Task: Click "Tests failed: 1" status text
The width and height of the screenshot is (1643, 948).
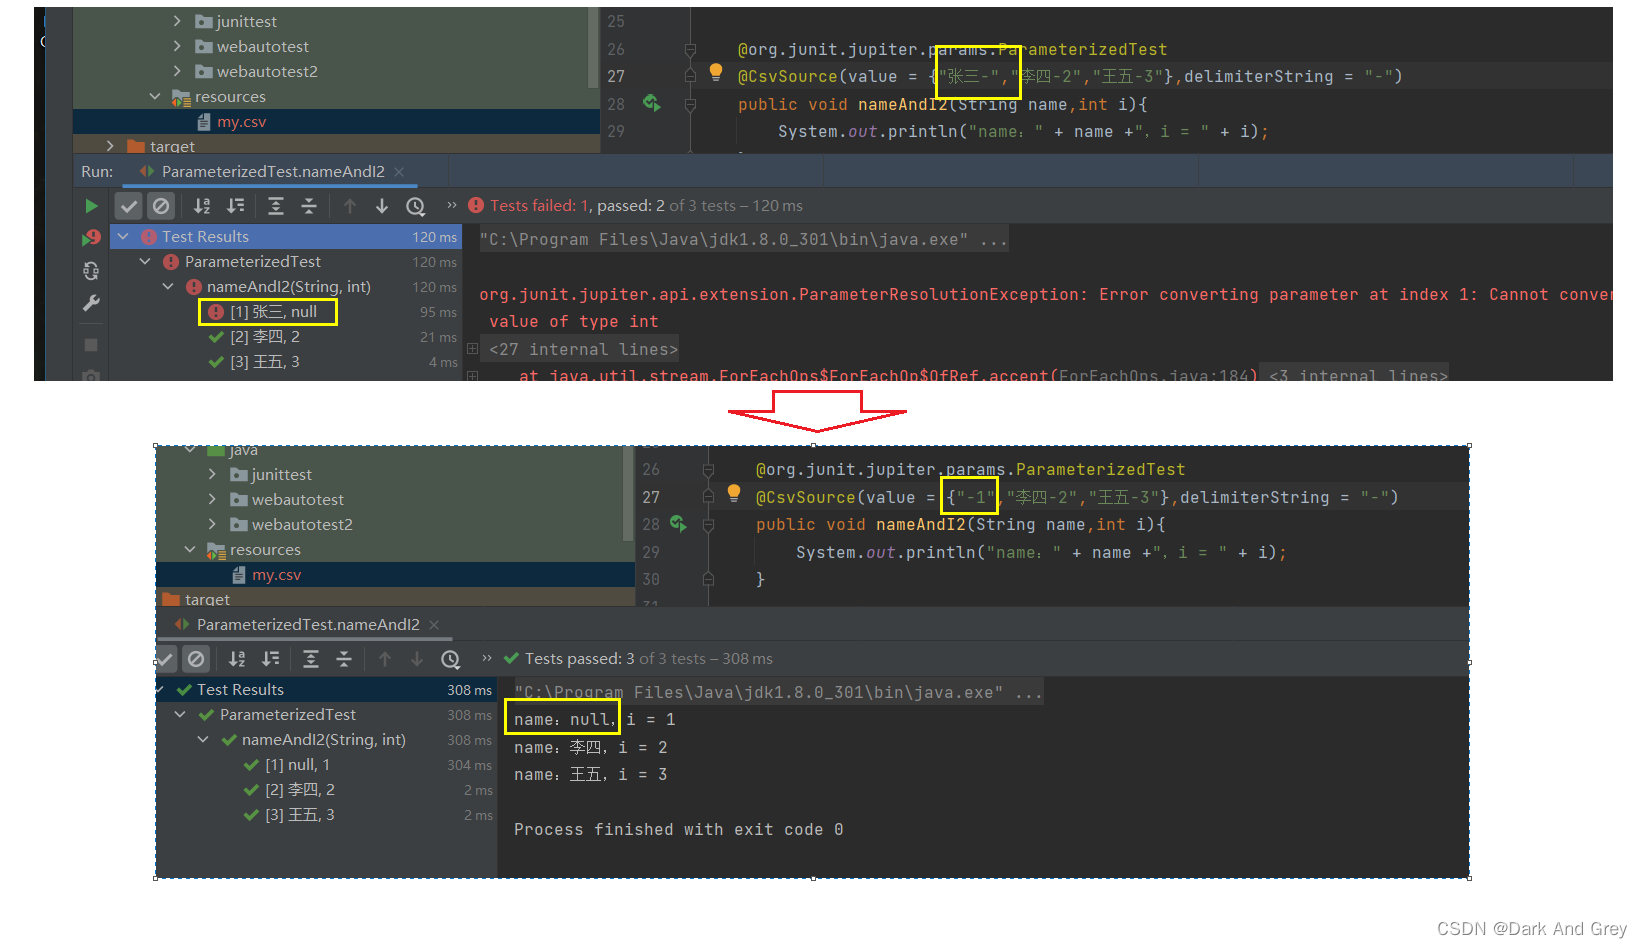Action: 541,206
